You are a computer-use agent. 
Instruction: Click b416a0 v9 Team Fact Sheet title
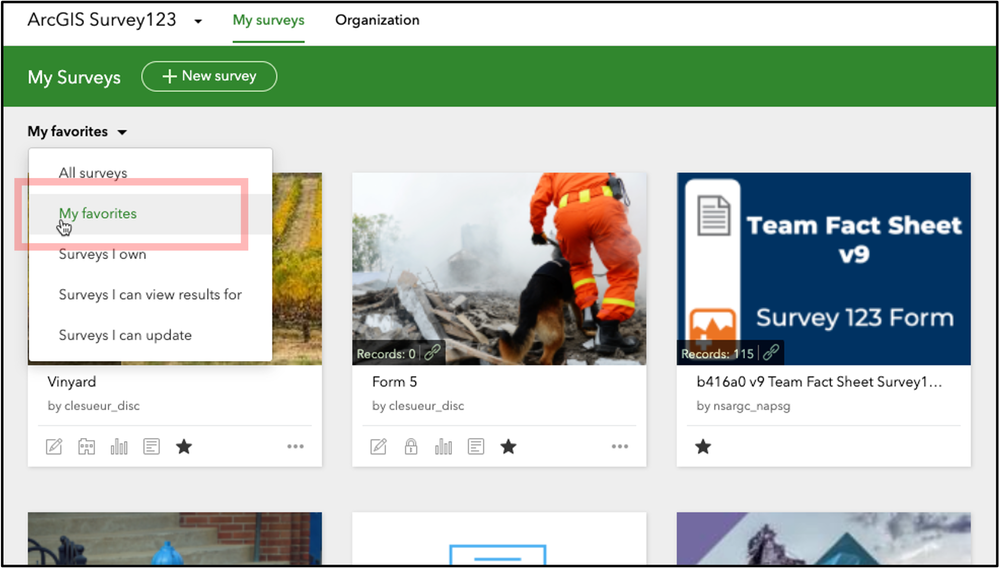819,382
